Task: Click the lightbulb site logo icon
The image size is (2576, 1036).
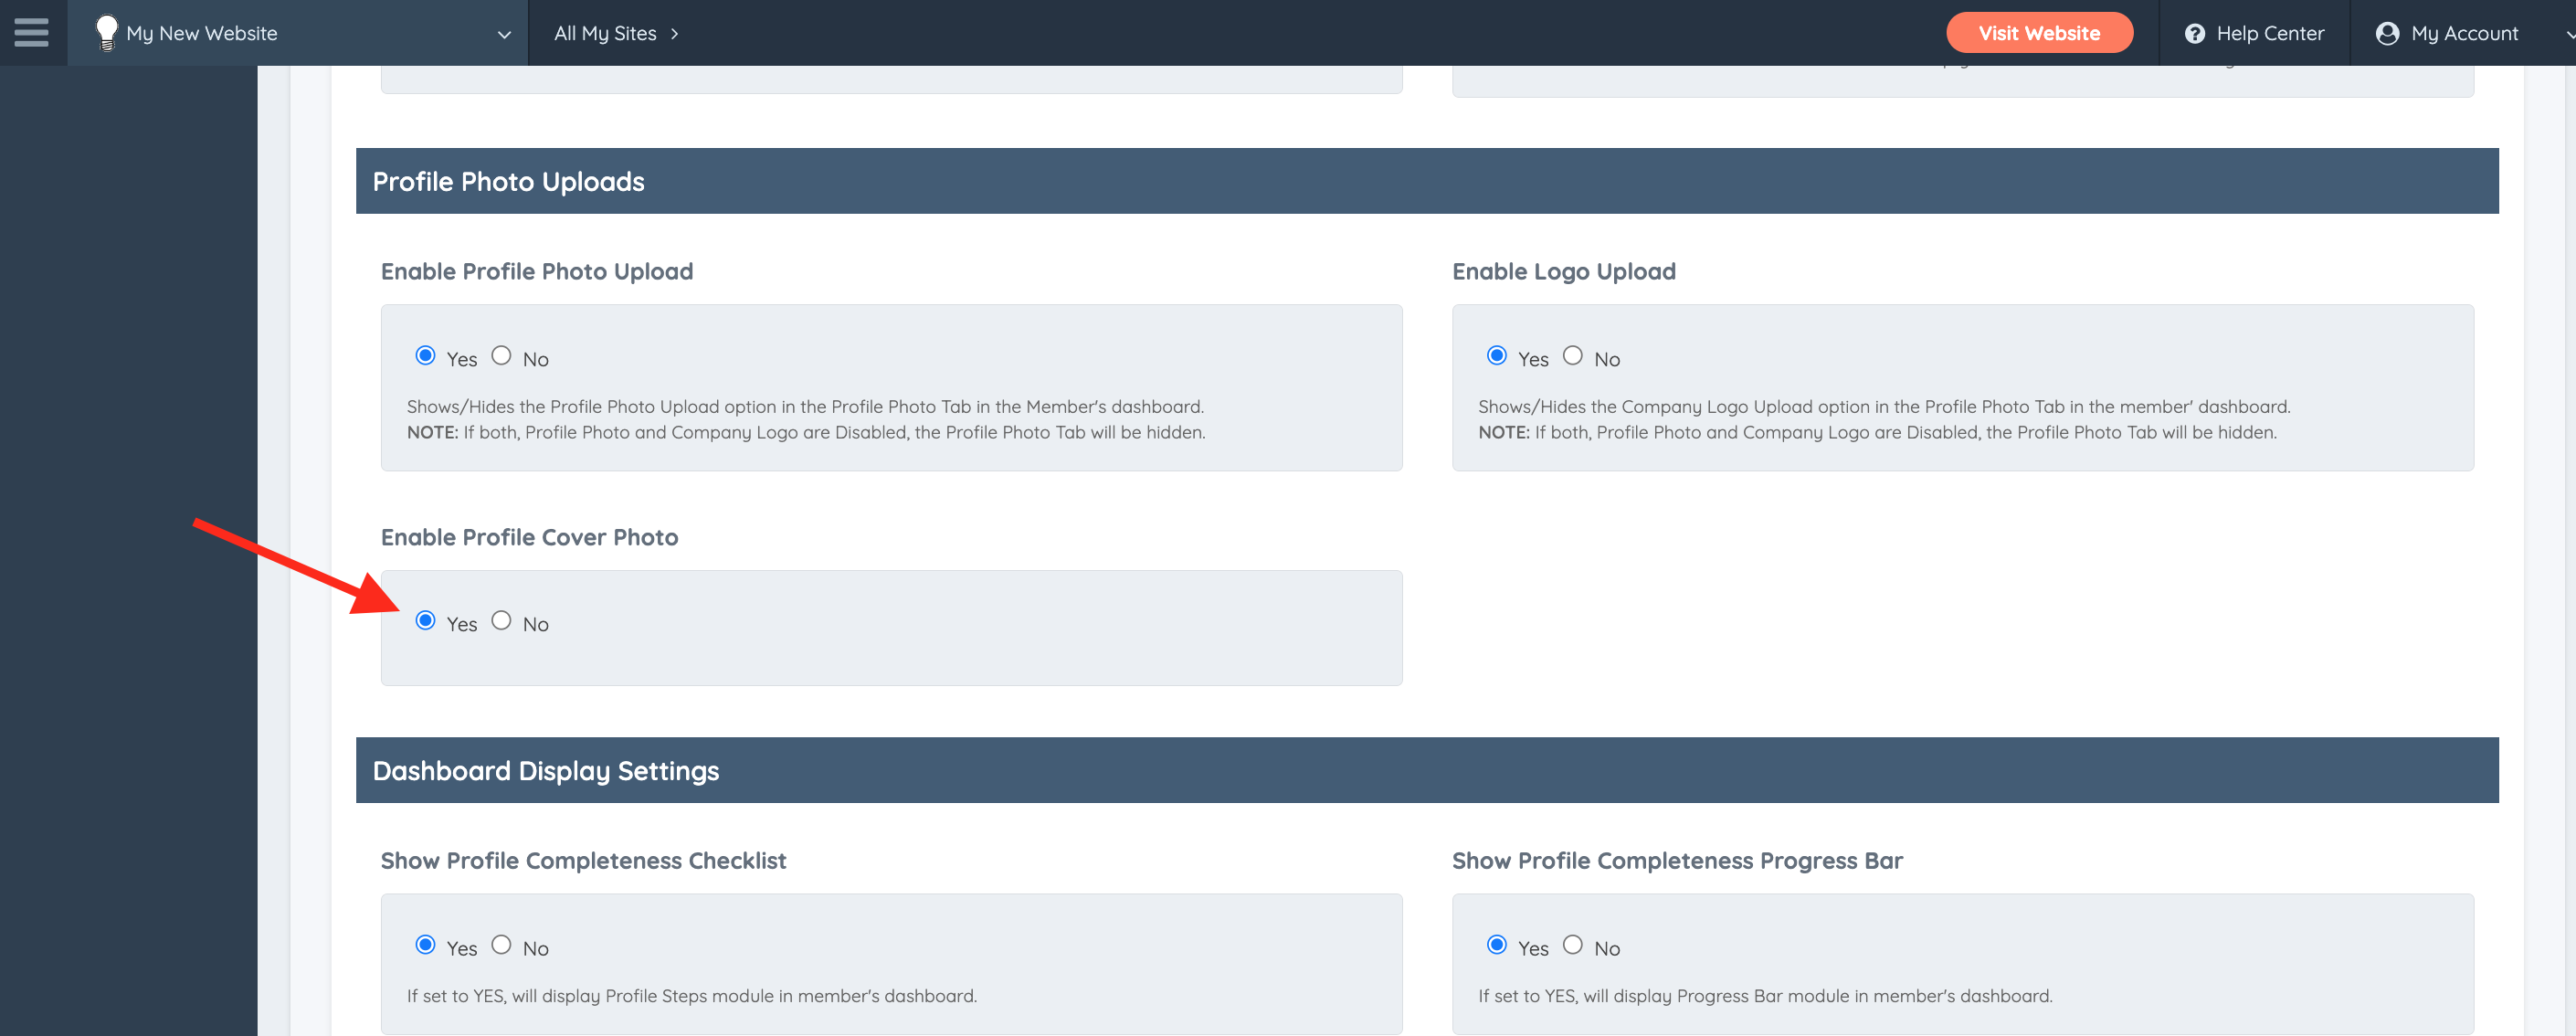Action: [x=106, y=32]
